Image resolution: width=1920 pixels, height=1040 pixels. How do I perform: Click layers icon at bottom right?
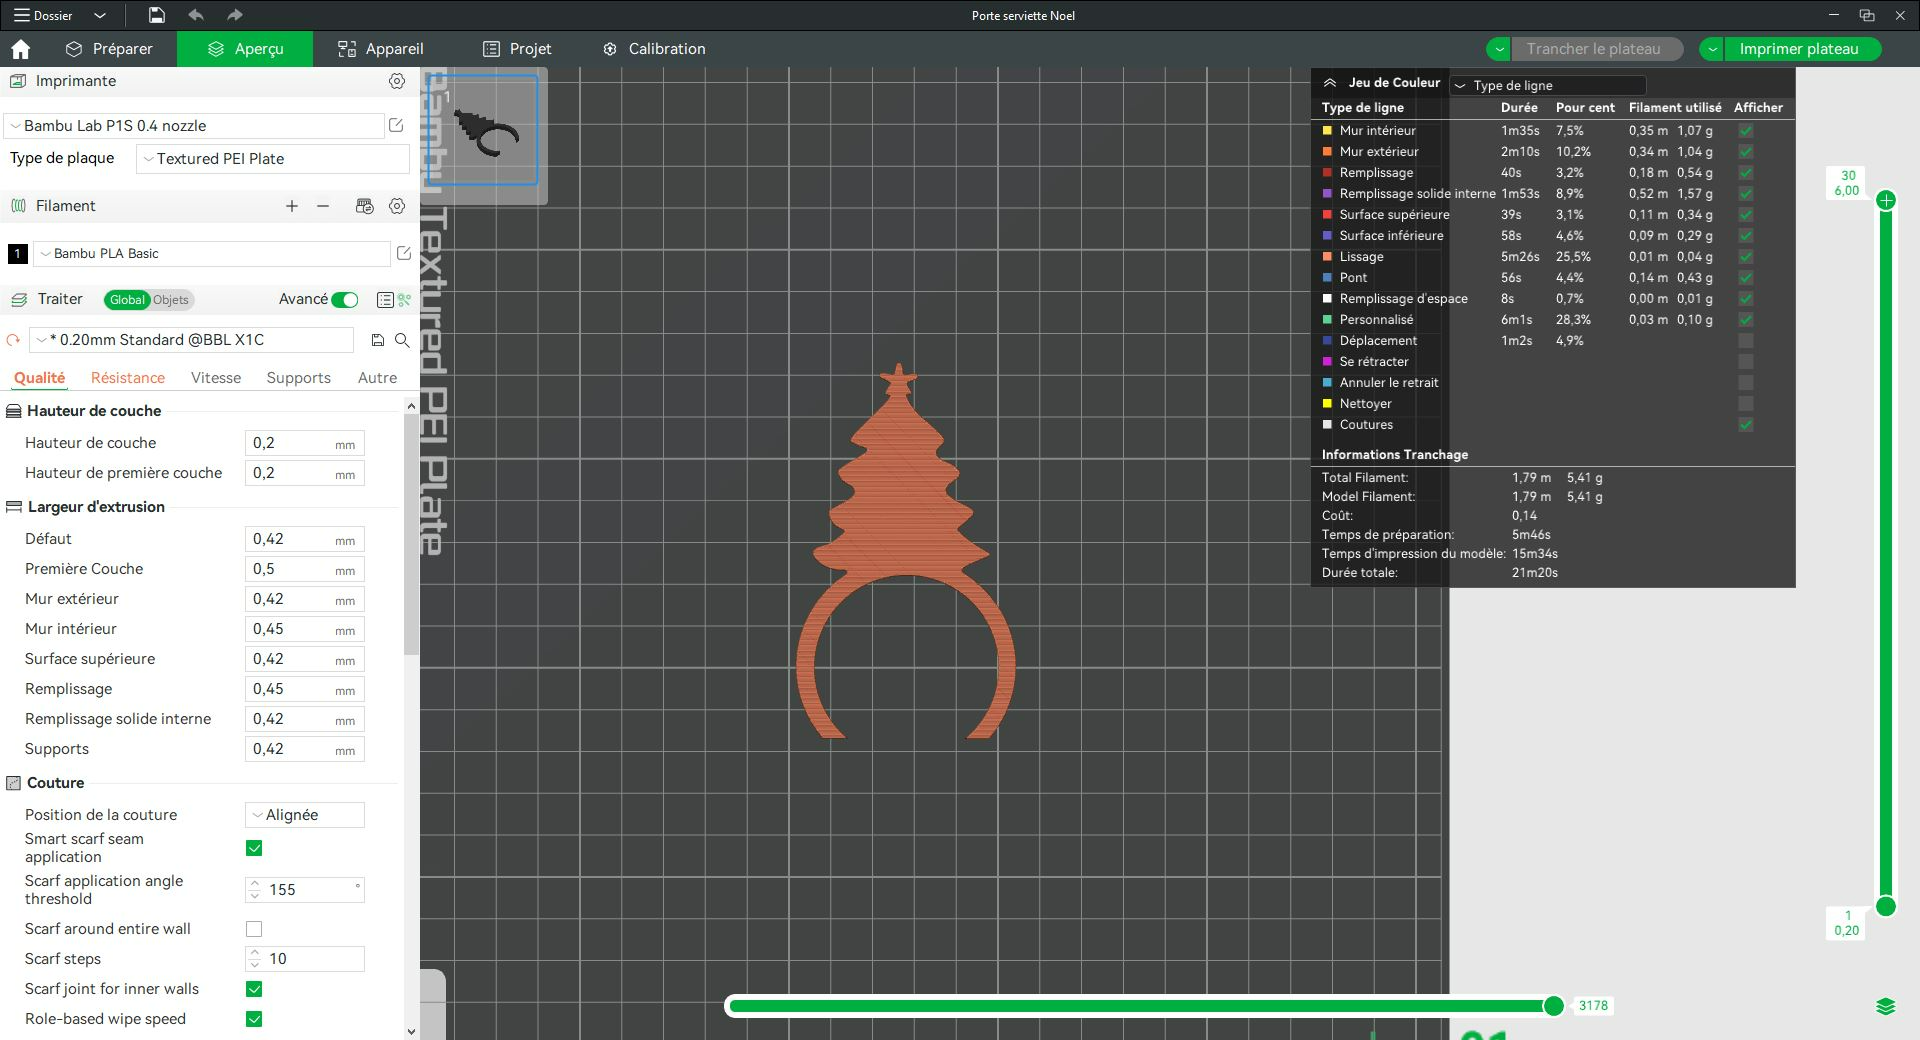point(1885,1007)
